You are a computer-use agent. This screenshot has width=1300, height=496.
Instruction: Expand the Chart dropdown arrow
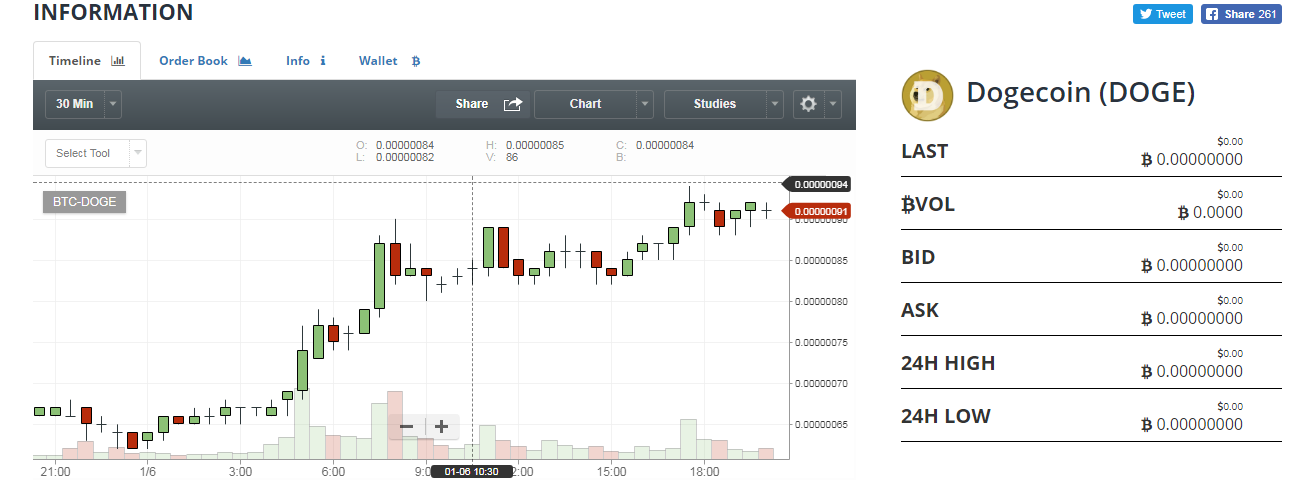(645, 104)
